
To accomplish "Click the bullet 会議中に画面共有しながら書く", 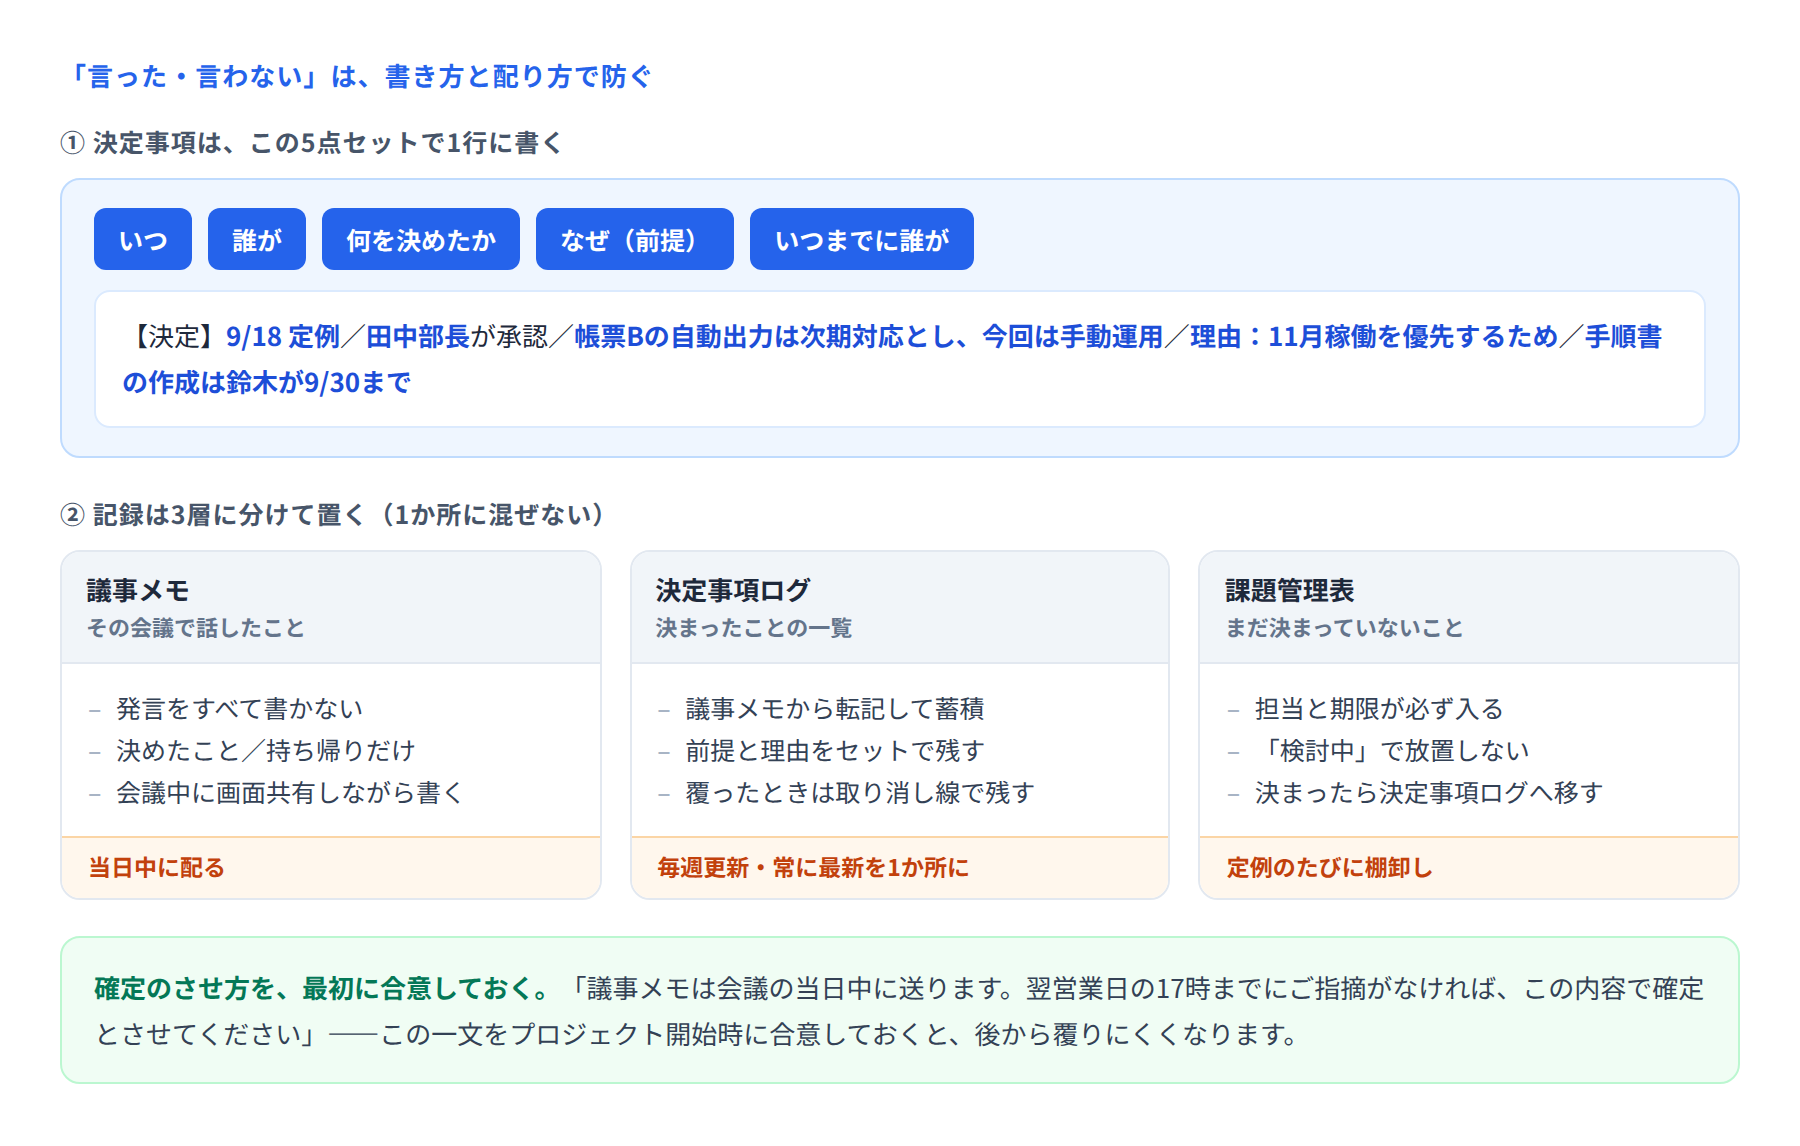I will [290, 793].
